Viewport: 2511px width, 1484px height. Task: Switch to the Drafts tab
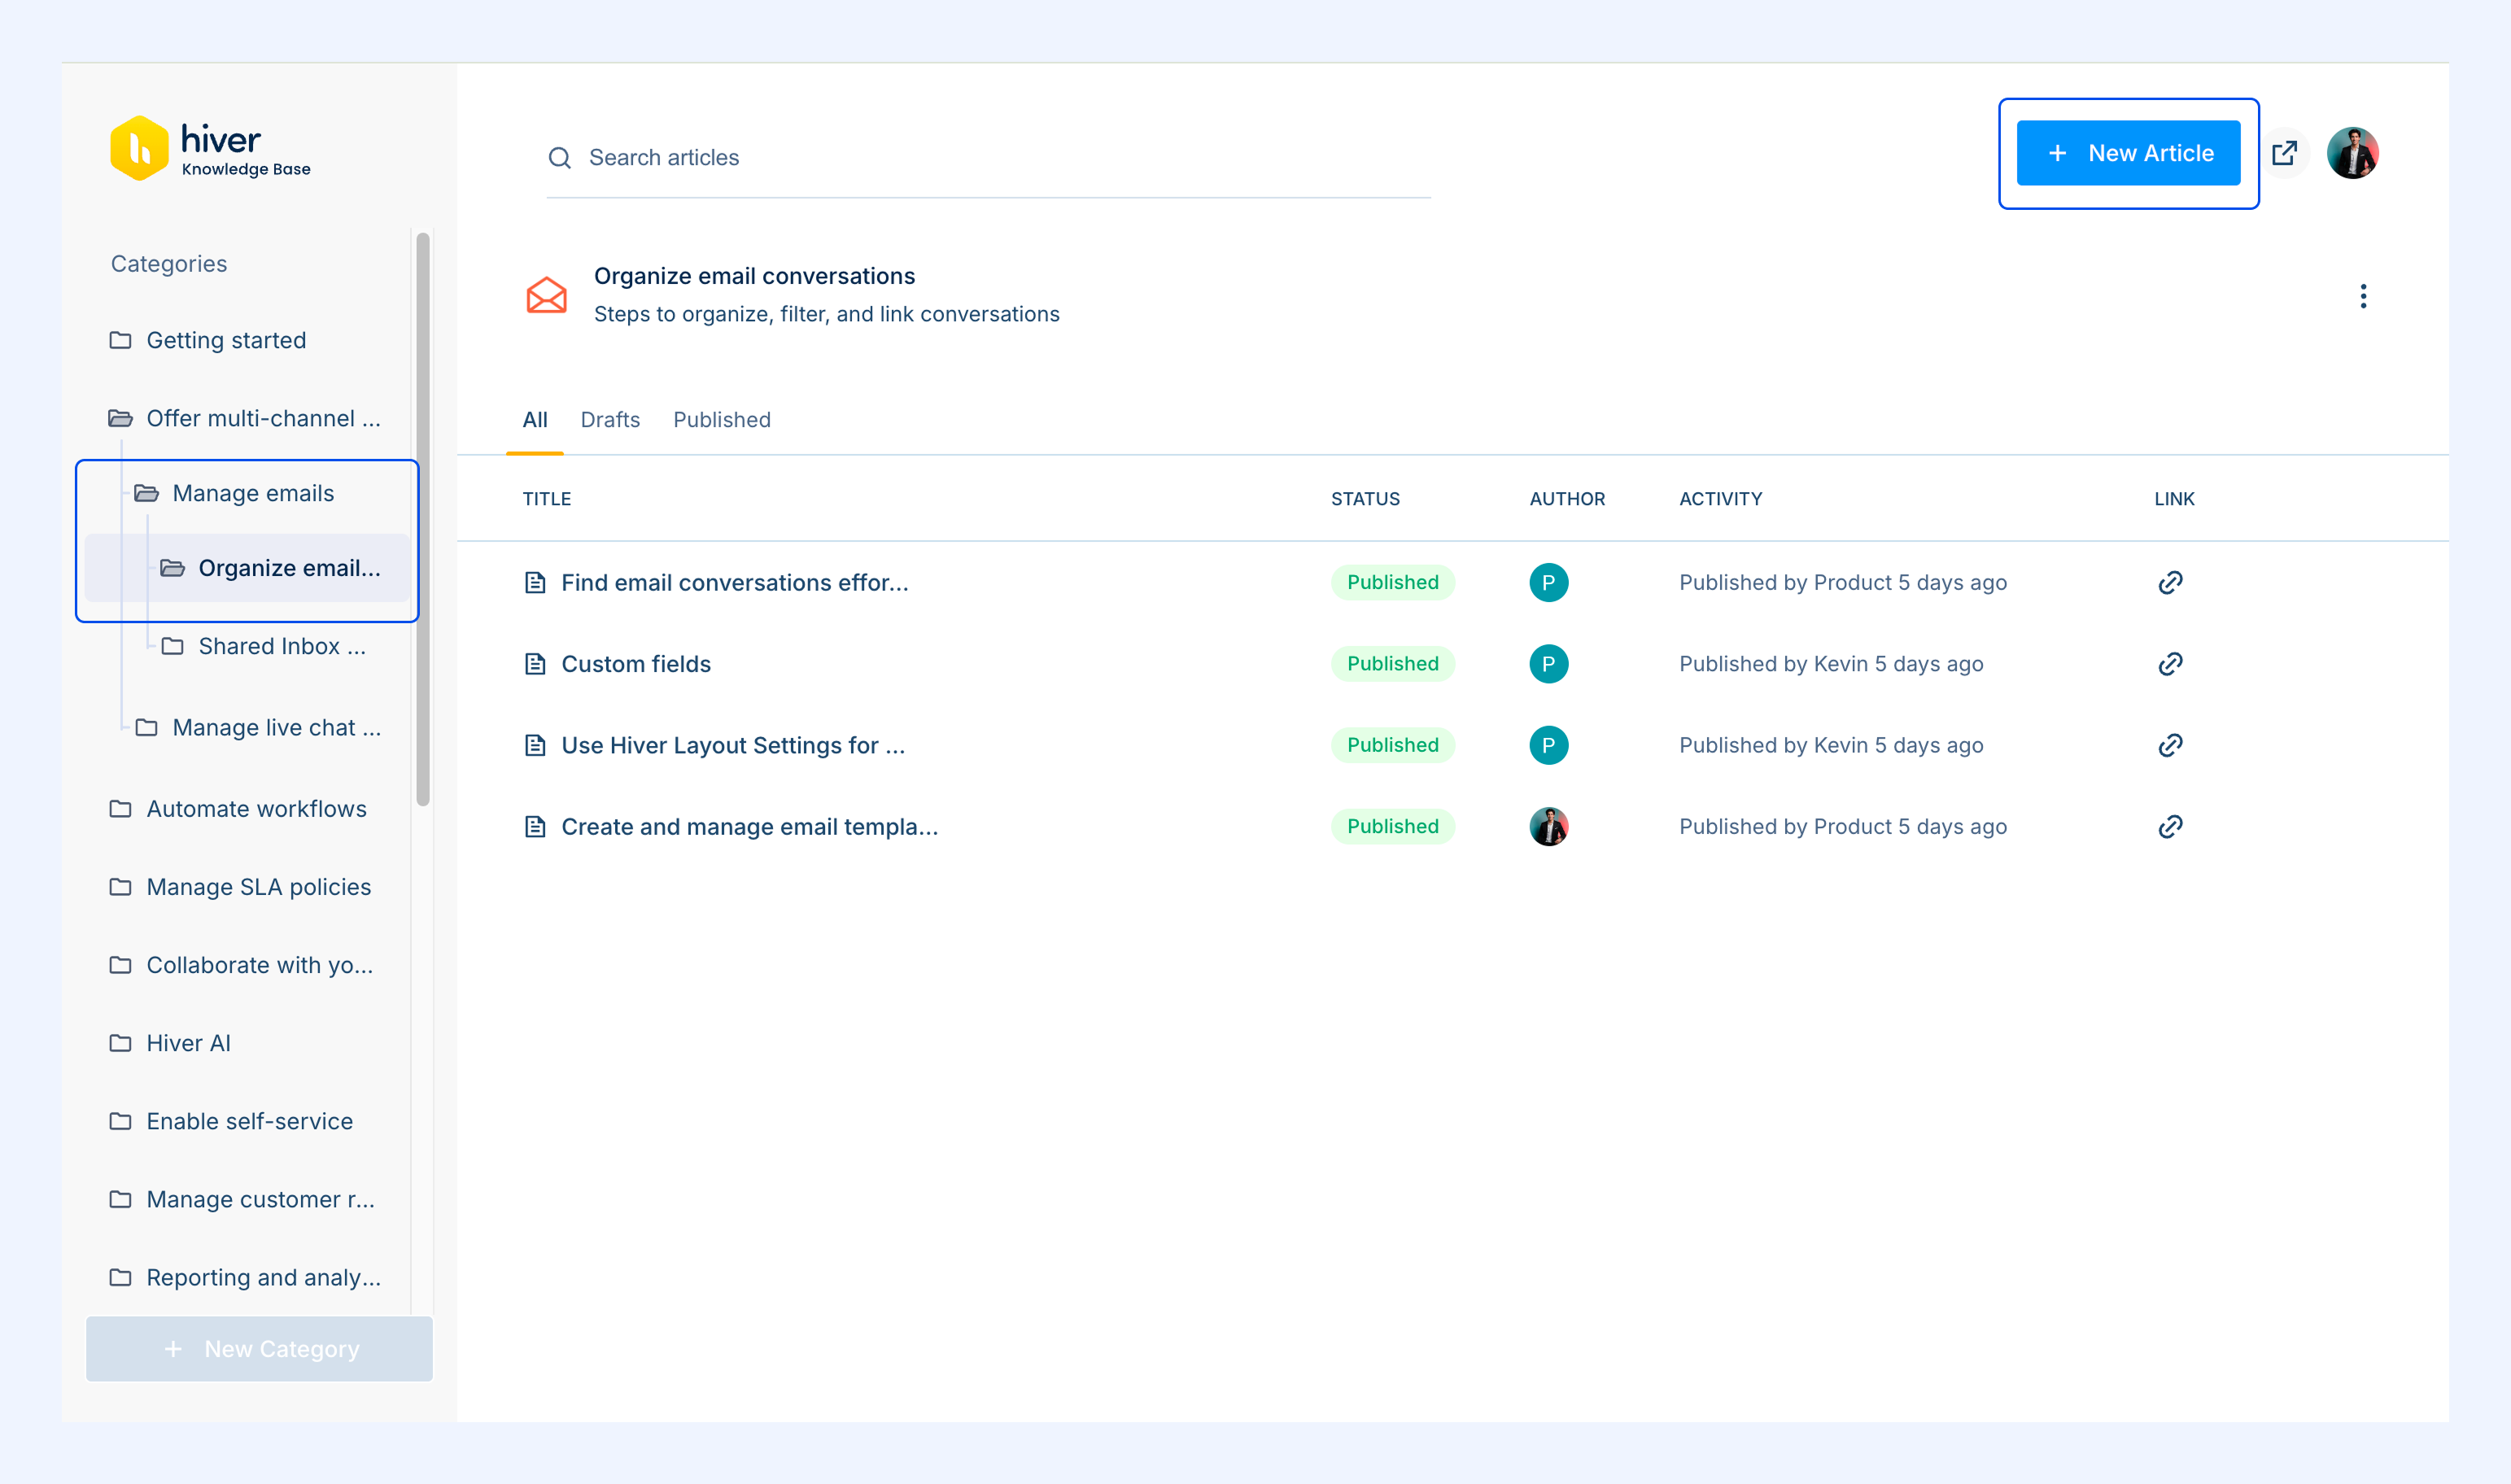610,420
